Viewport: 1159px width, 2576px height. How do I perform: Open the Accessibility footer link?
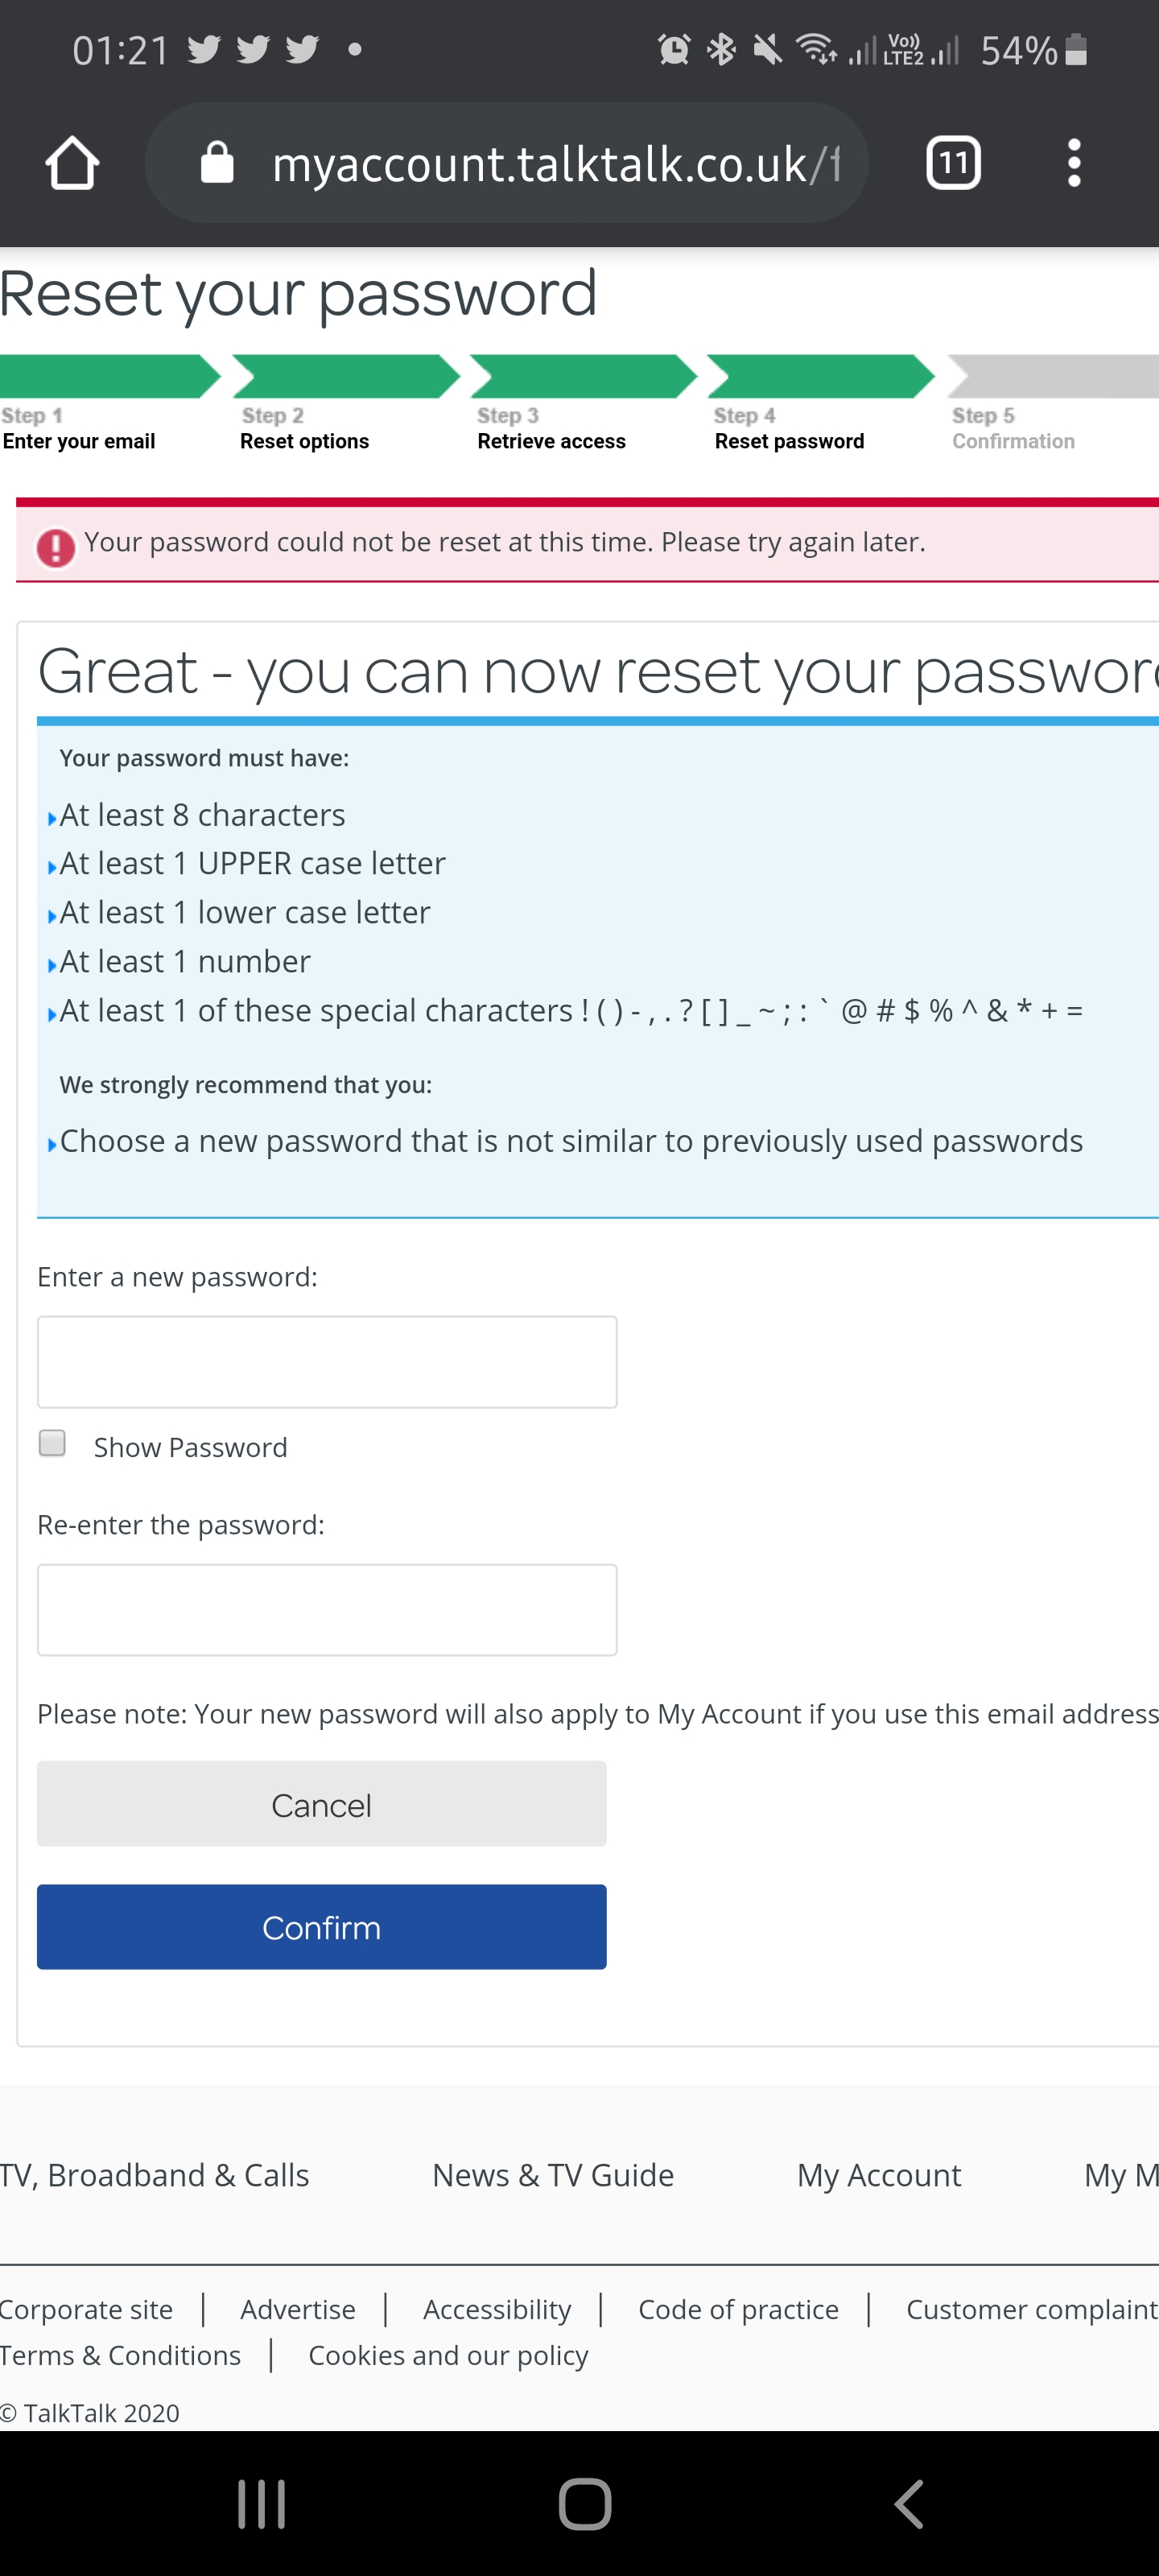click(x=497, y=2309)
